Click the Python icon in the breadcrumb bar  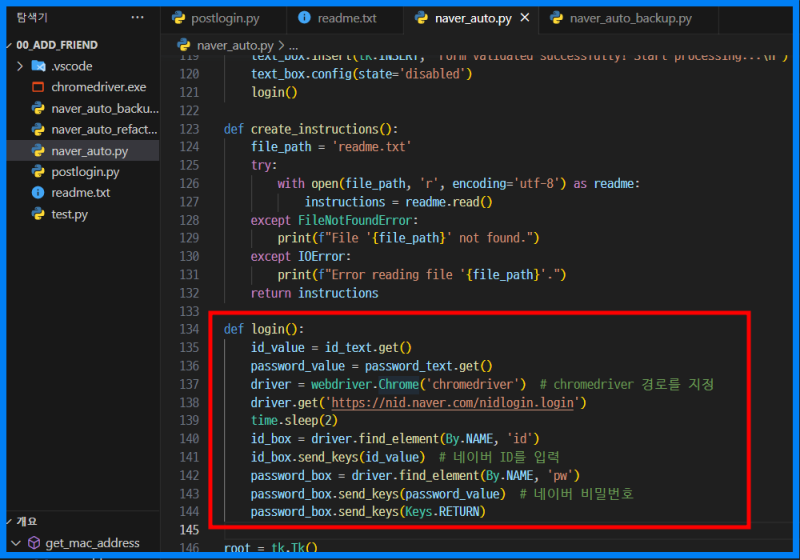[x=184, y=46]
